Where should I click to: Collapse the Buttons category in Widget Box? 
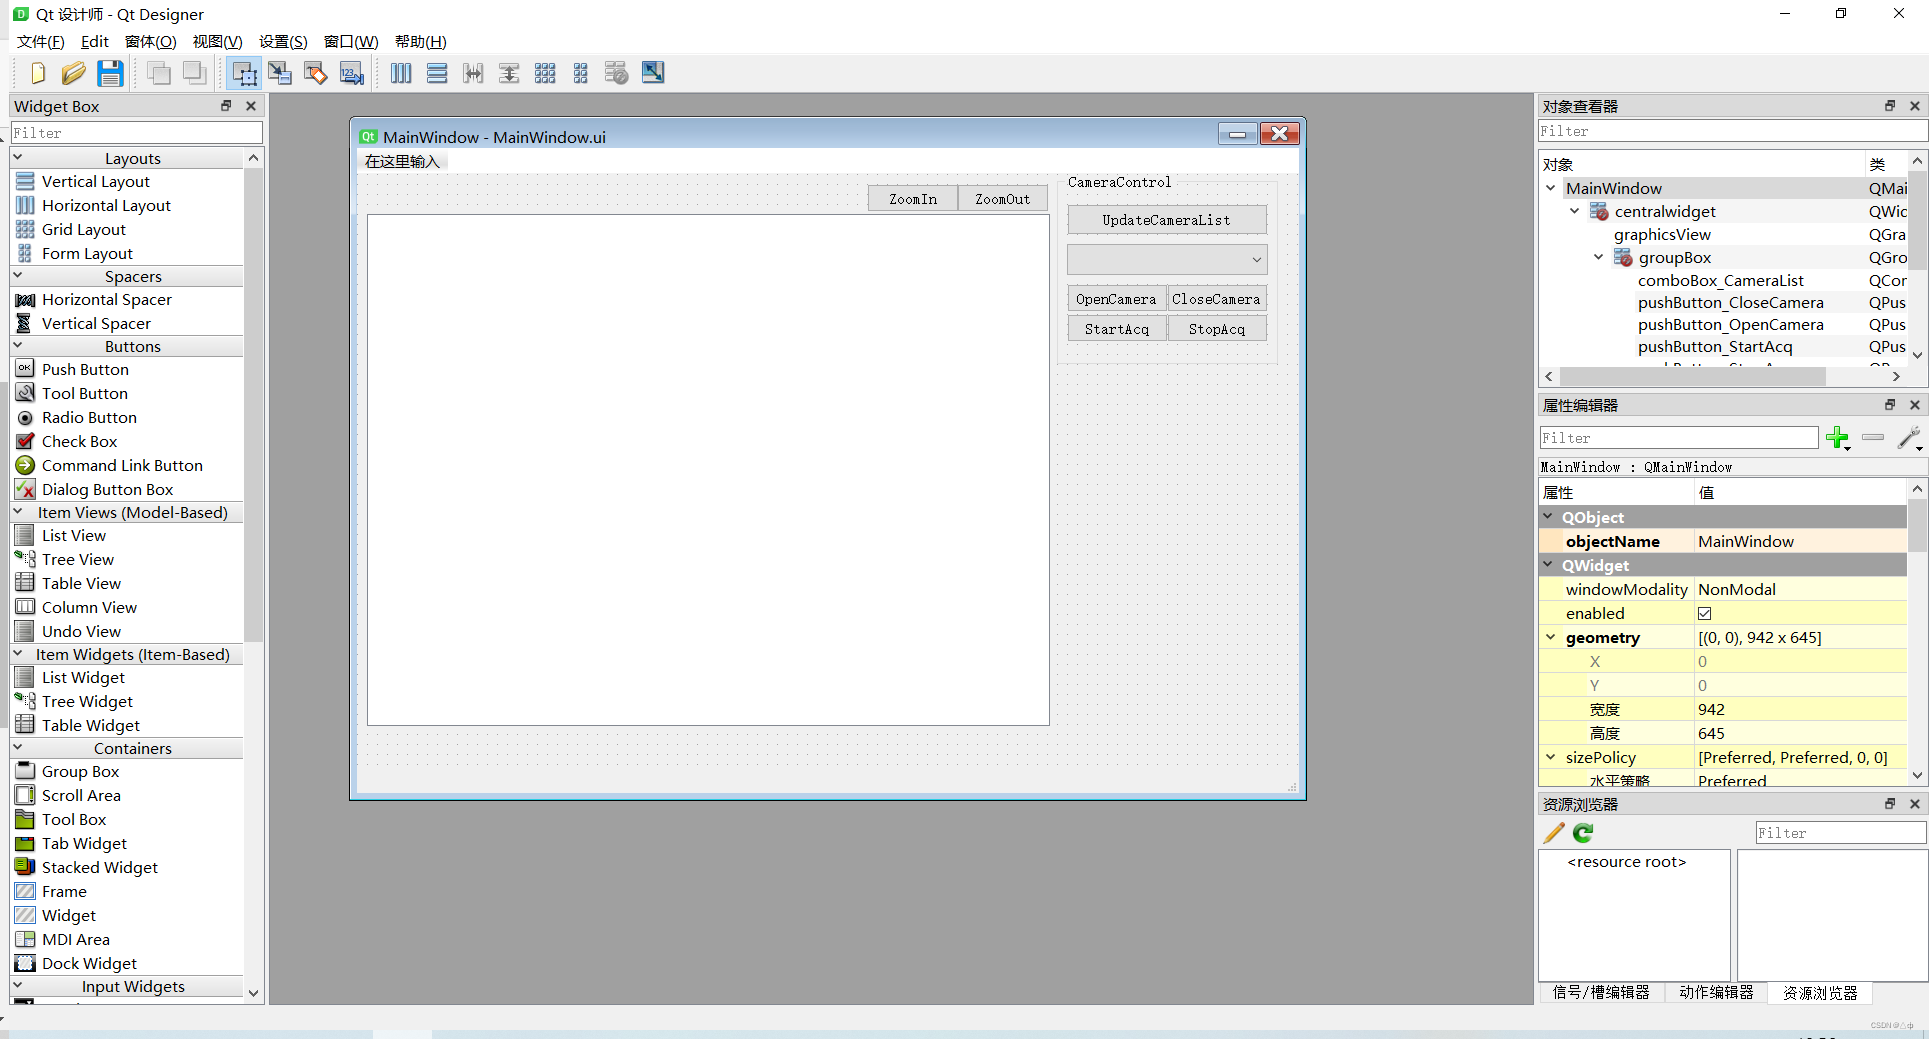(18, 345)
